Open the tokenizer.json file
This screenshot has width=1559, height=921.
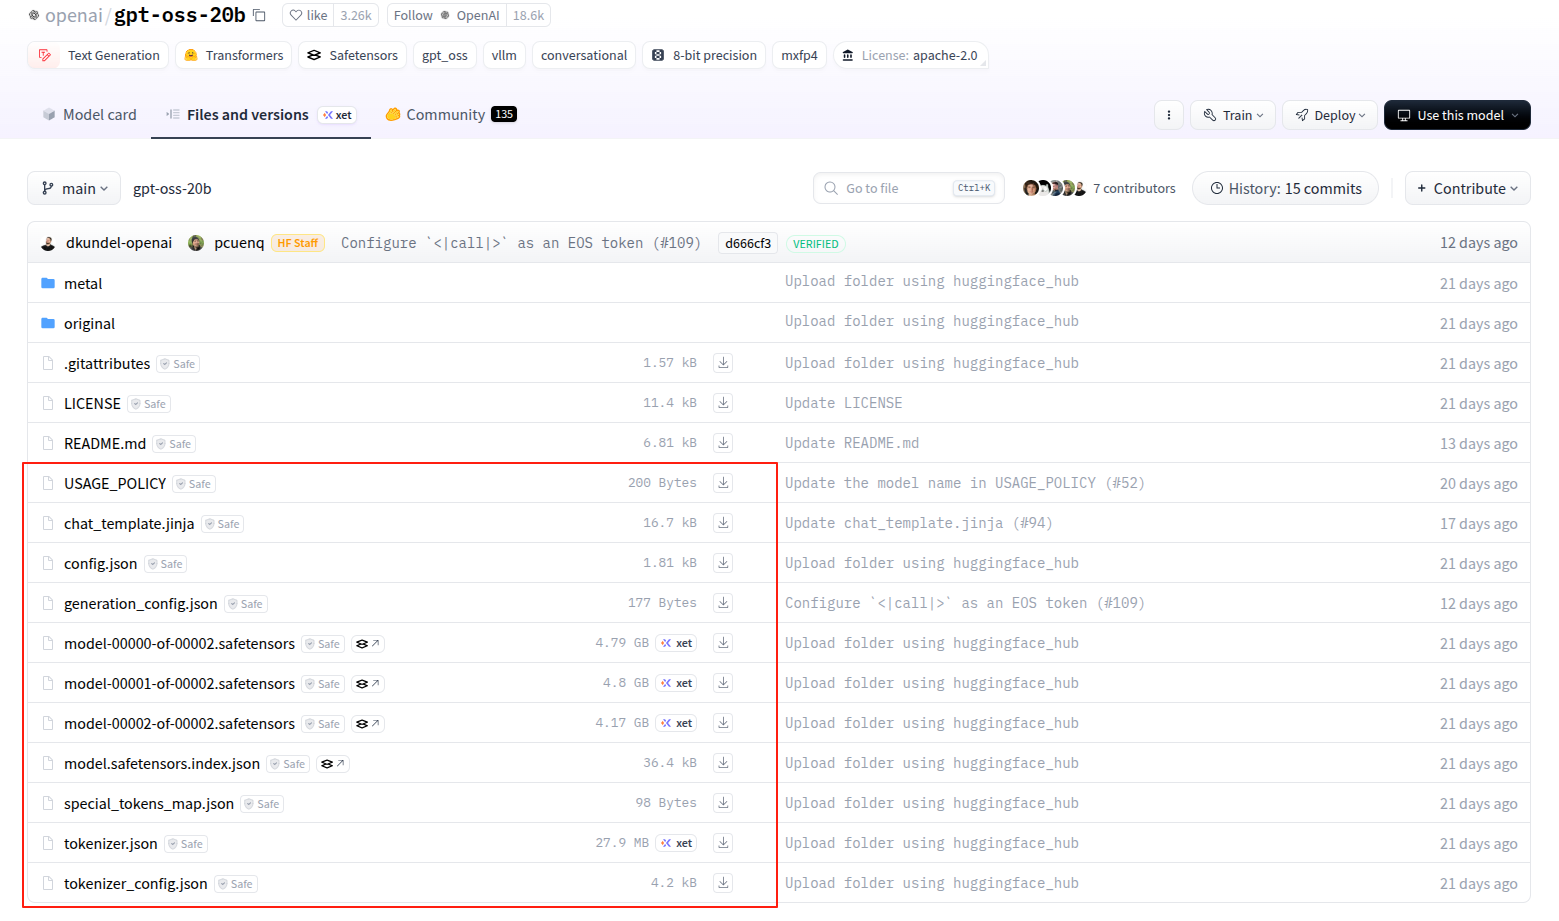pyautogui.click(x=110, y=844)
